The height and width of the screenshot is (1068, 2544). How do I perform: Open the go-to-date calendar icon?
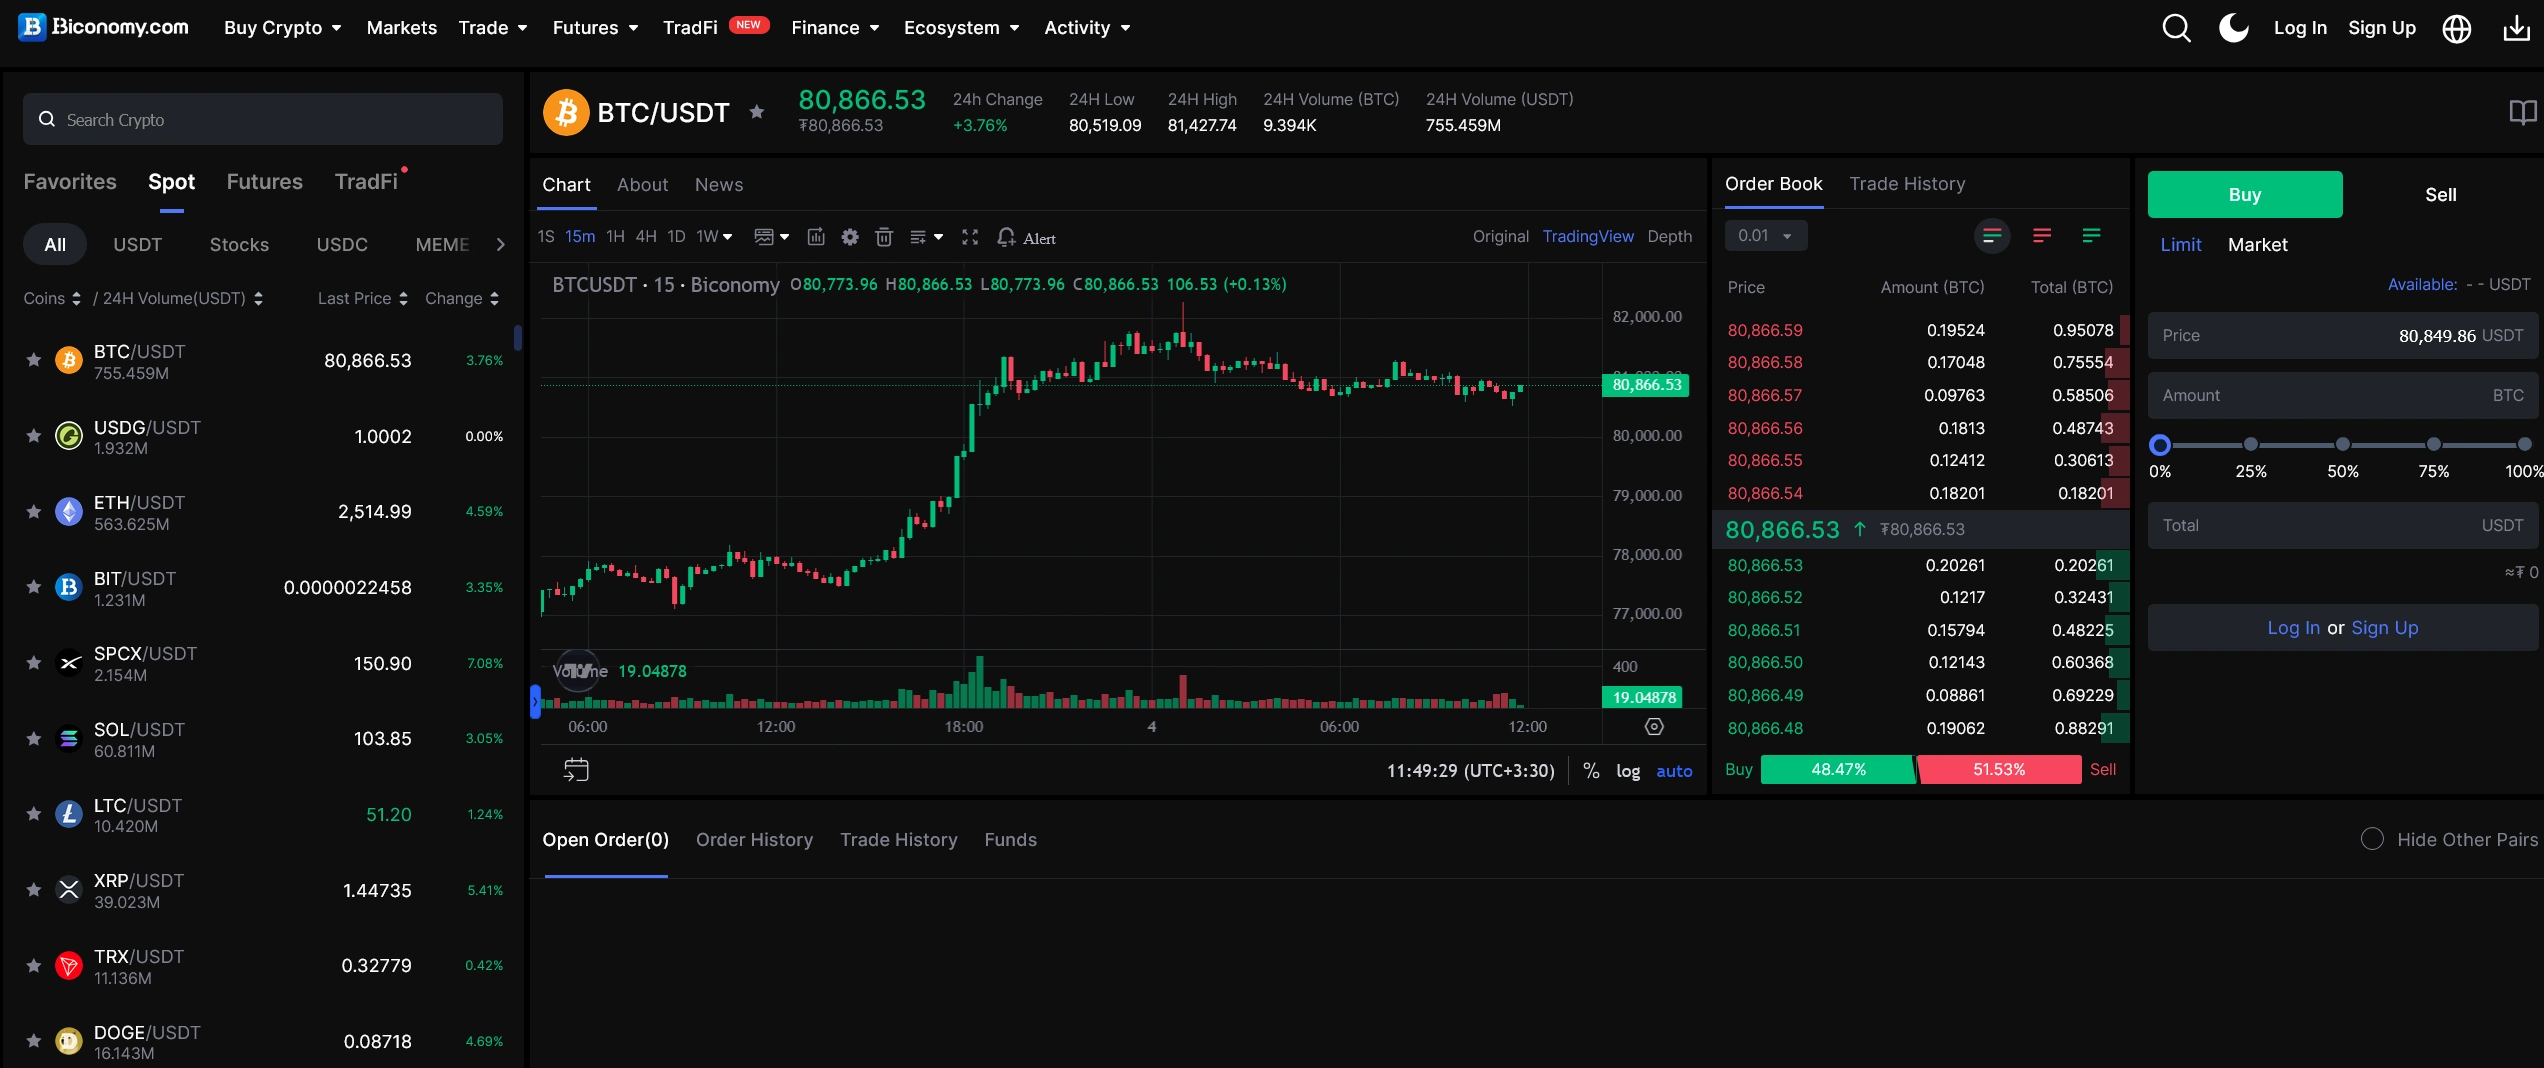pyautogui.click(x=576, y=769)
